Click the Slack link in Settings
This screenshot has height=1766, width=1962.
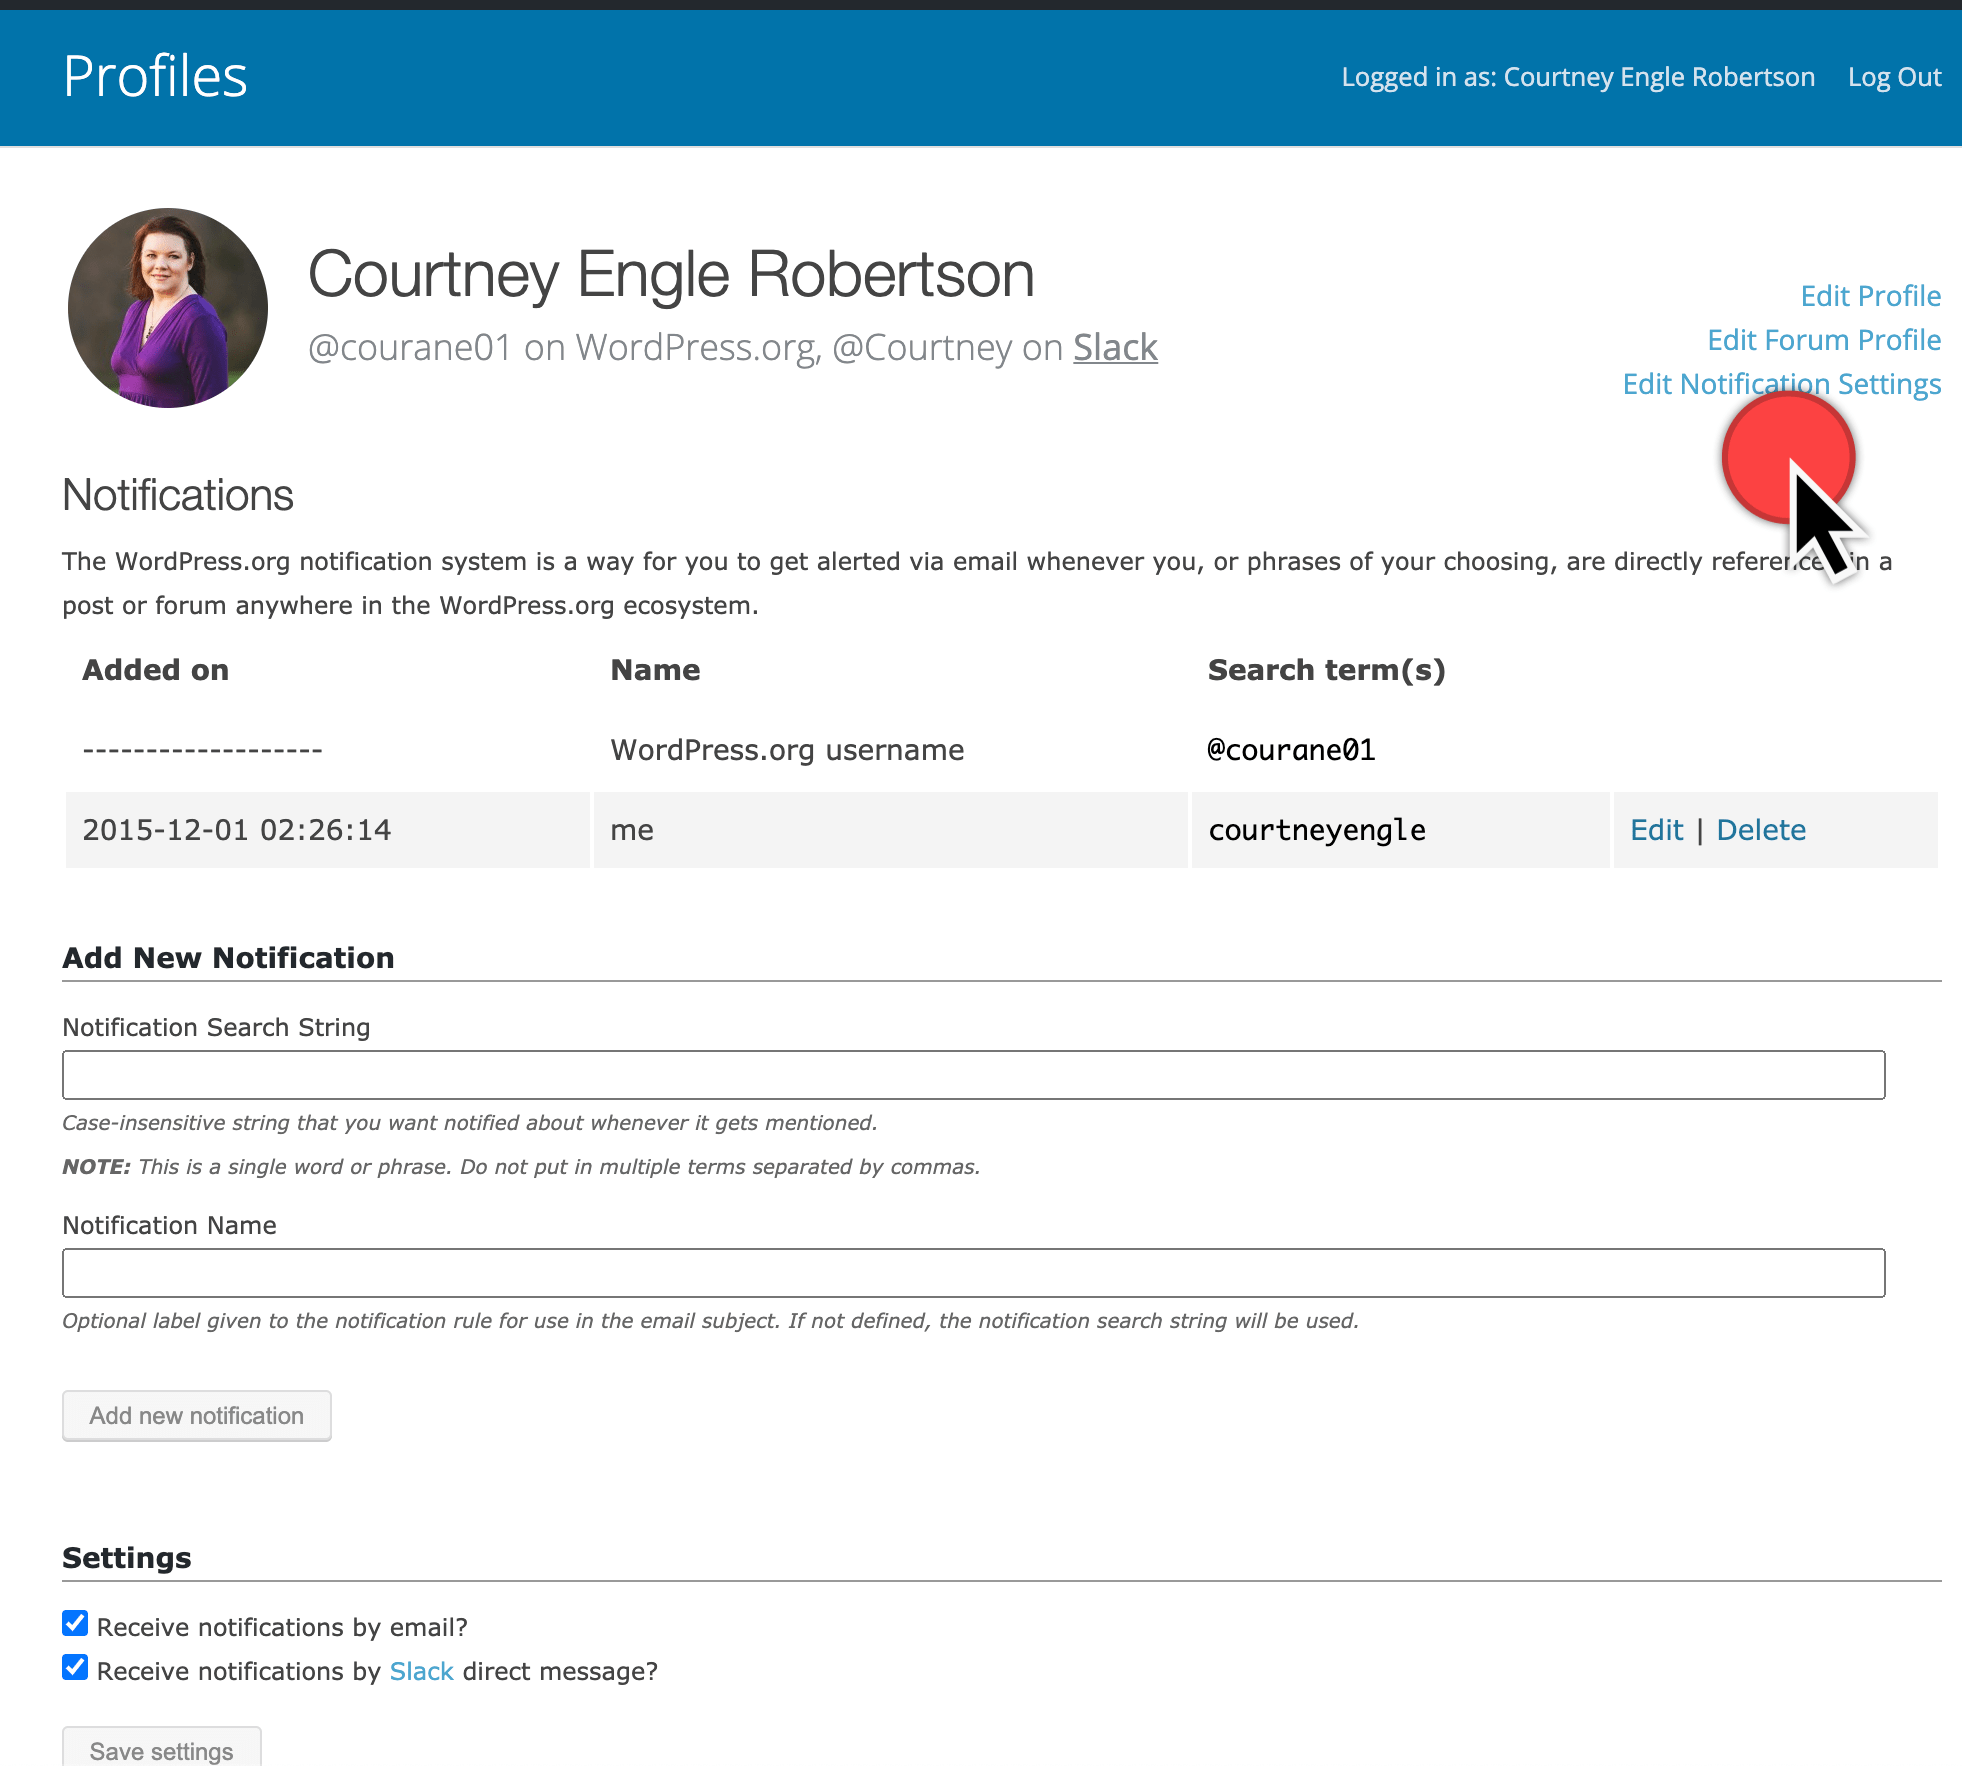pos(421,1672)
